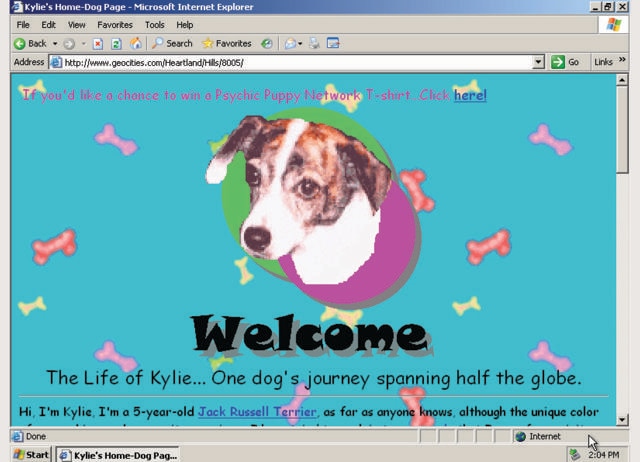
Task: Restore down the Internet Explorer window
Action: click(608, 7)
